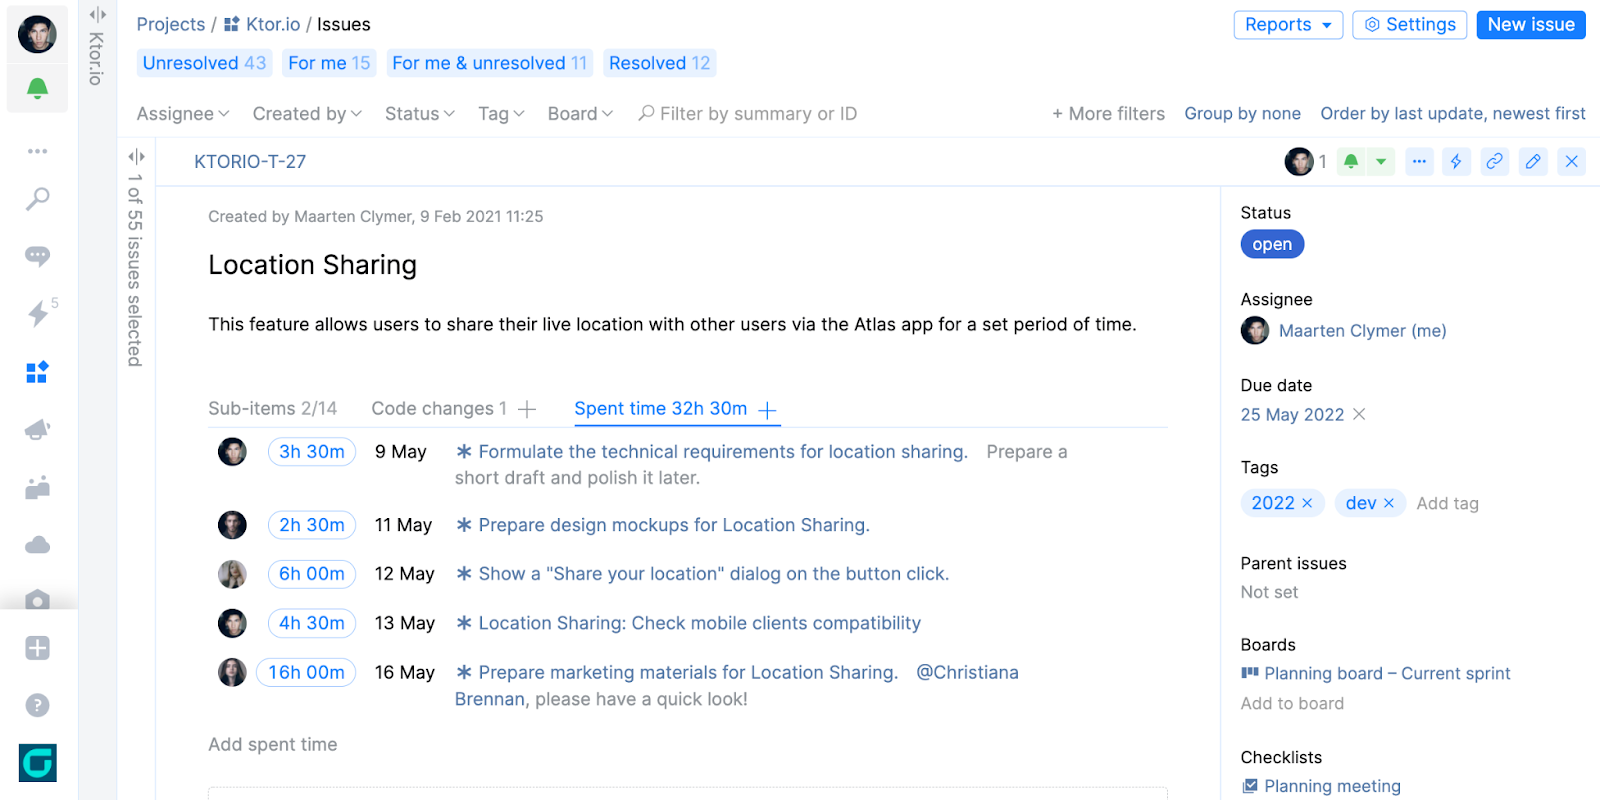The height and width of the screenshot is (800, 1600).
Task: Change Order by last update sorting
Action: (1453, 114)
